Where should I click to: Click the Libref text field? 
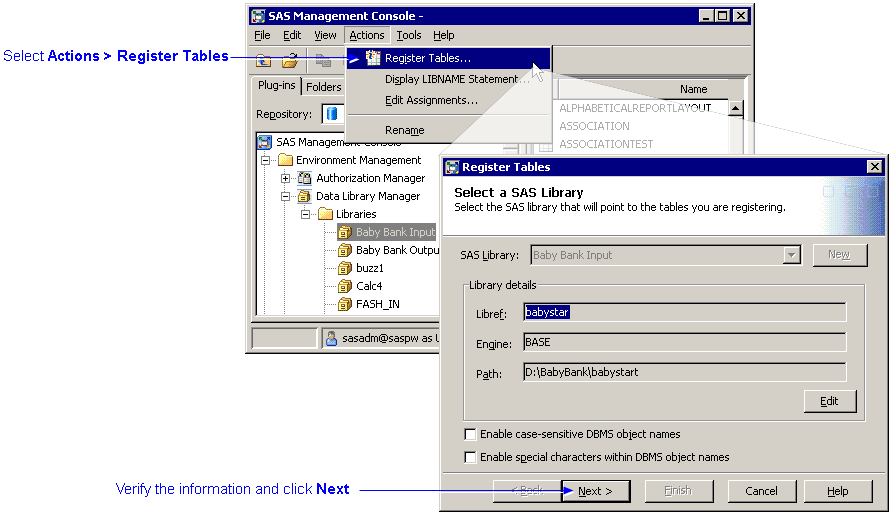pyautogui.click(x=684, y=312)
